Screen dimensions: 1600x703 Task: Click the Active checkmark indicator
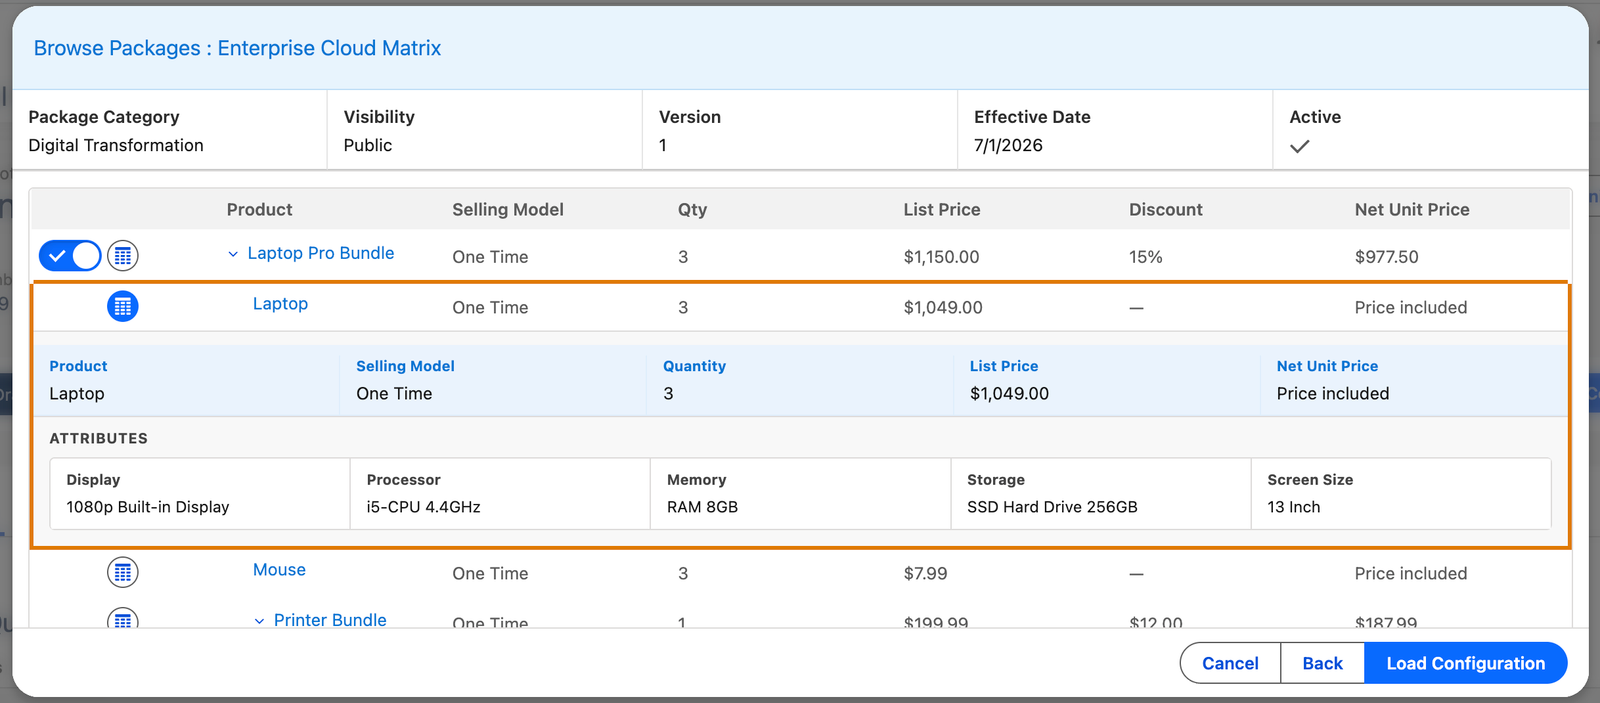tap(1299, 147)
